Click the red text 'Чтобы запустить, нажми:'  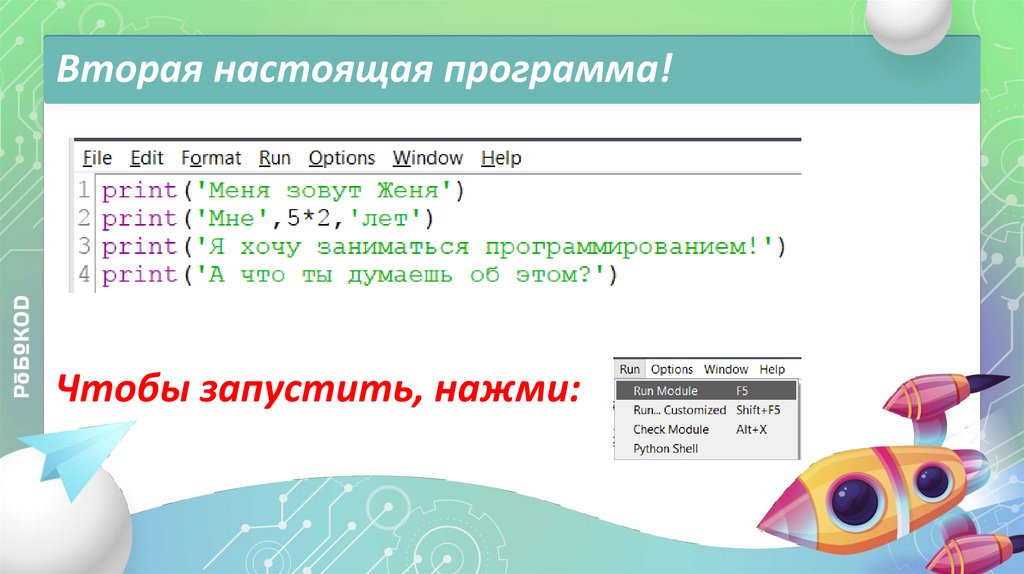(x=318, y=390)
